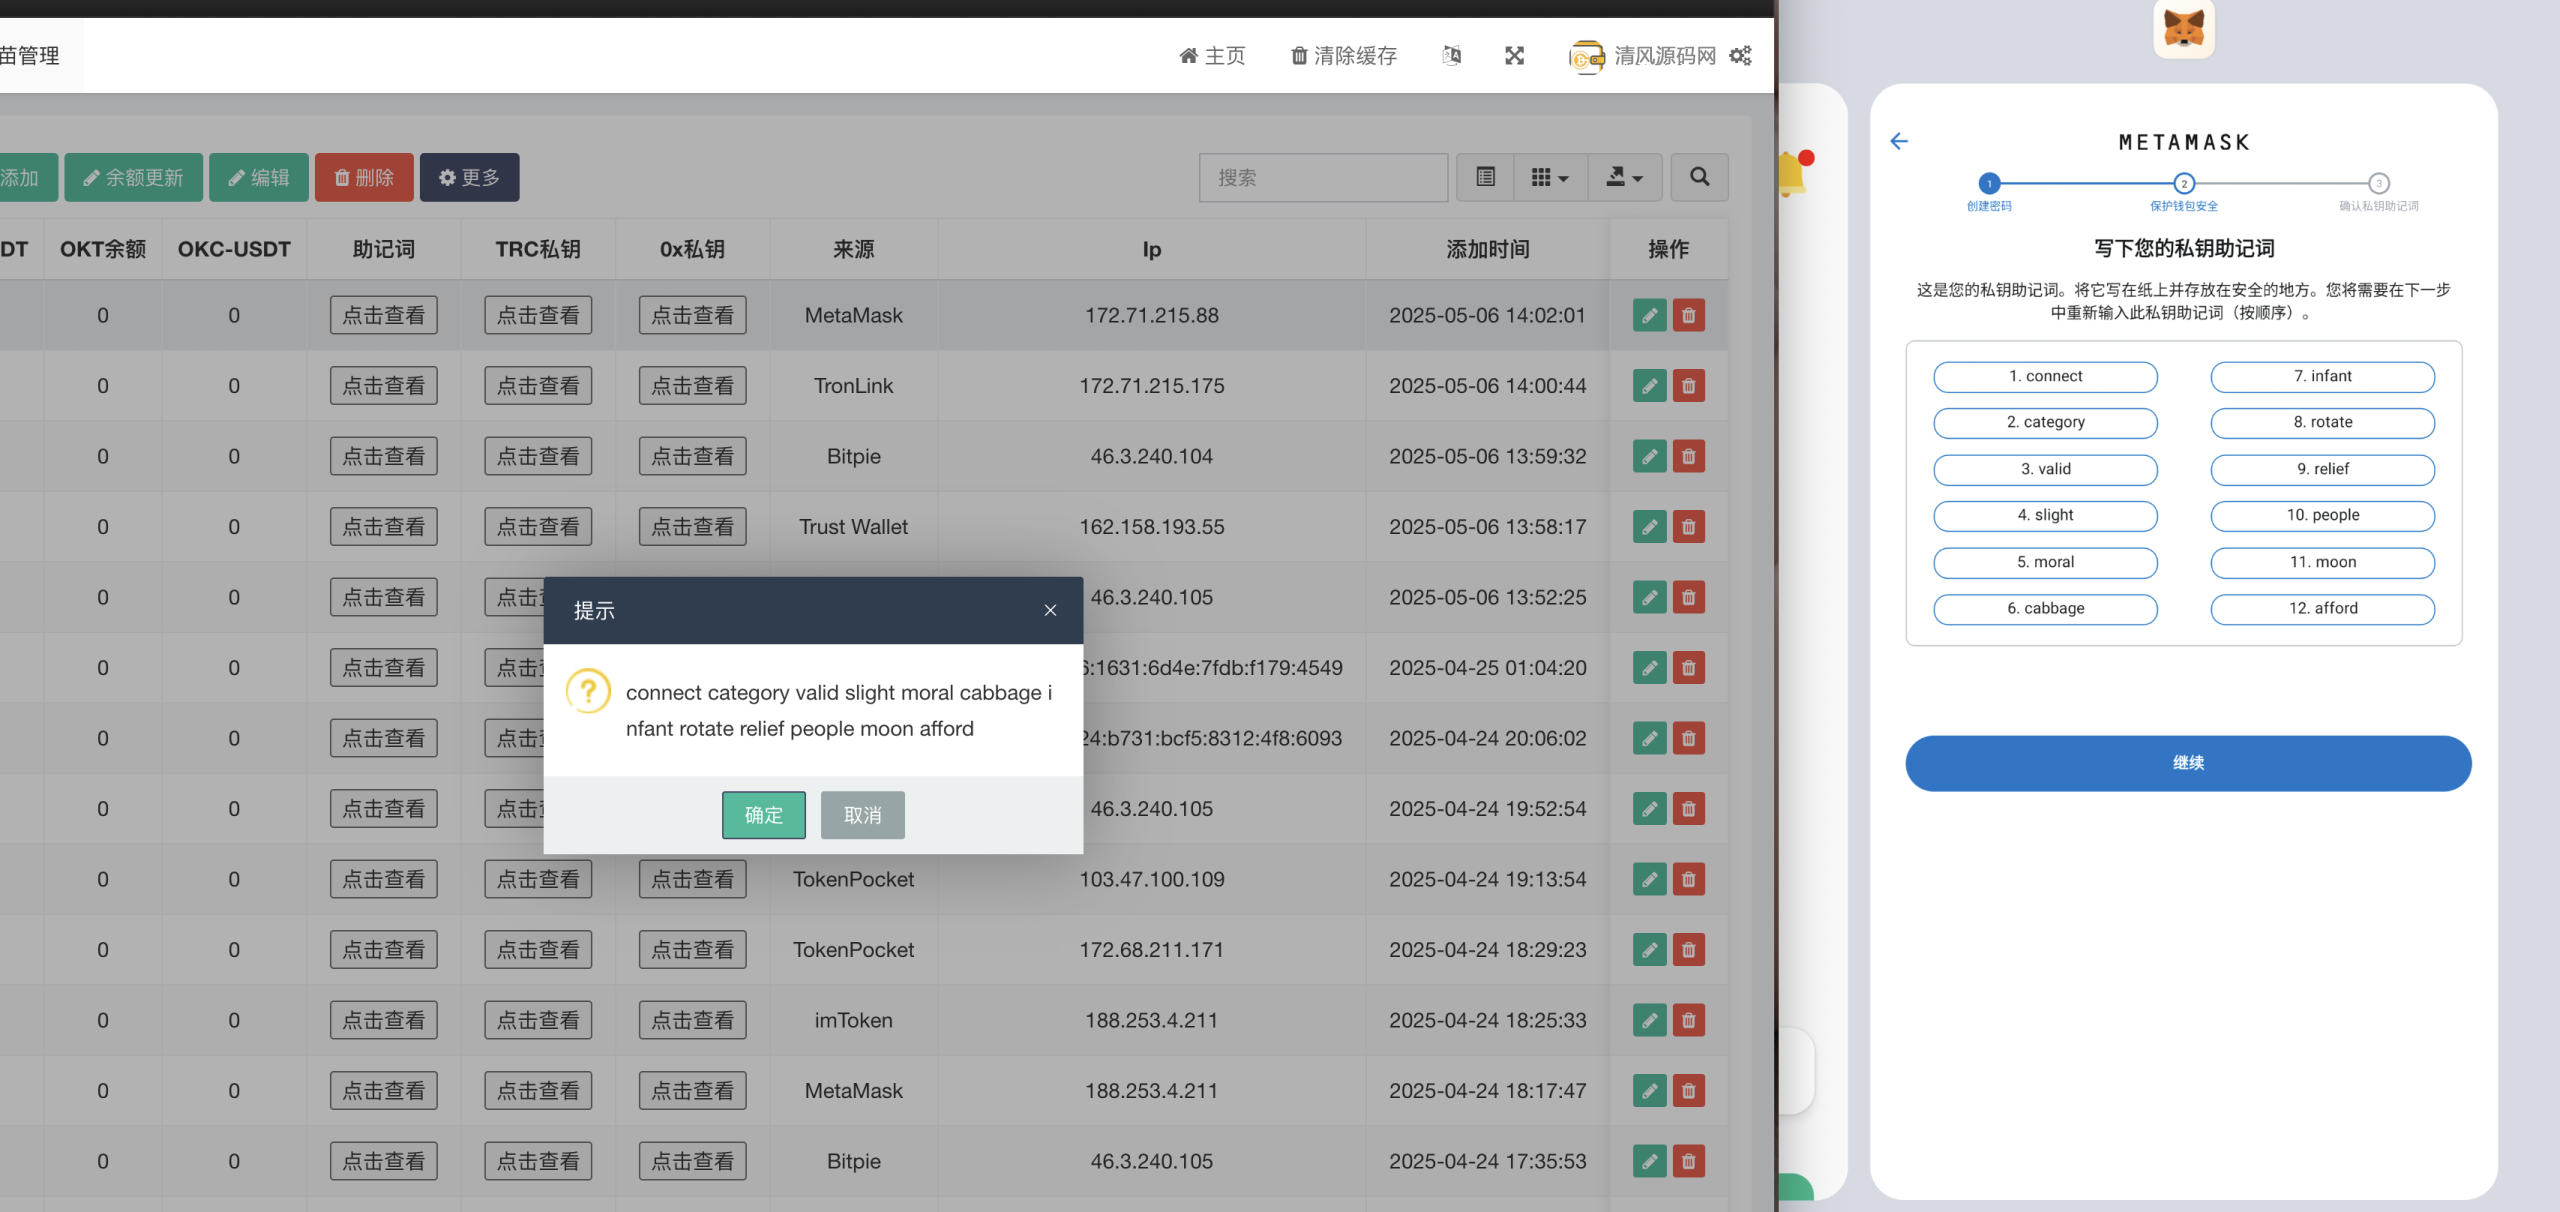Select the "1. connect" seed word chip
Viewport: 2560px width, 1212px height.
pyautogui.click(x=2045, y=376)
